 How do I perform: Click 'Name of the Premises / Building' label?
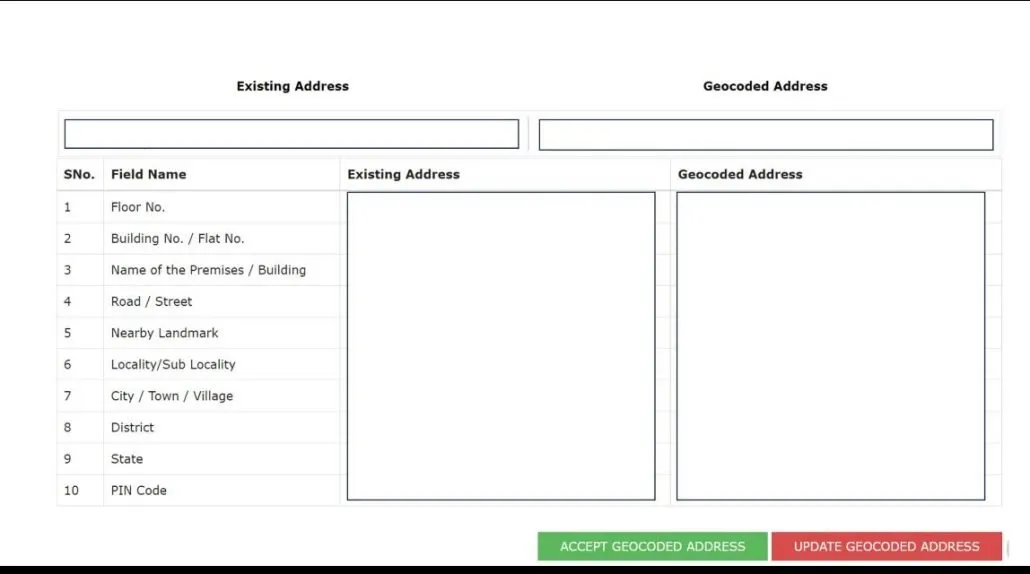(208, 270)
